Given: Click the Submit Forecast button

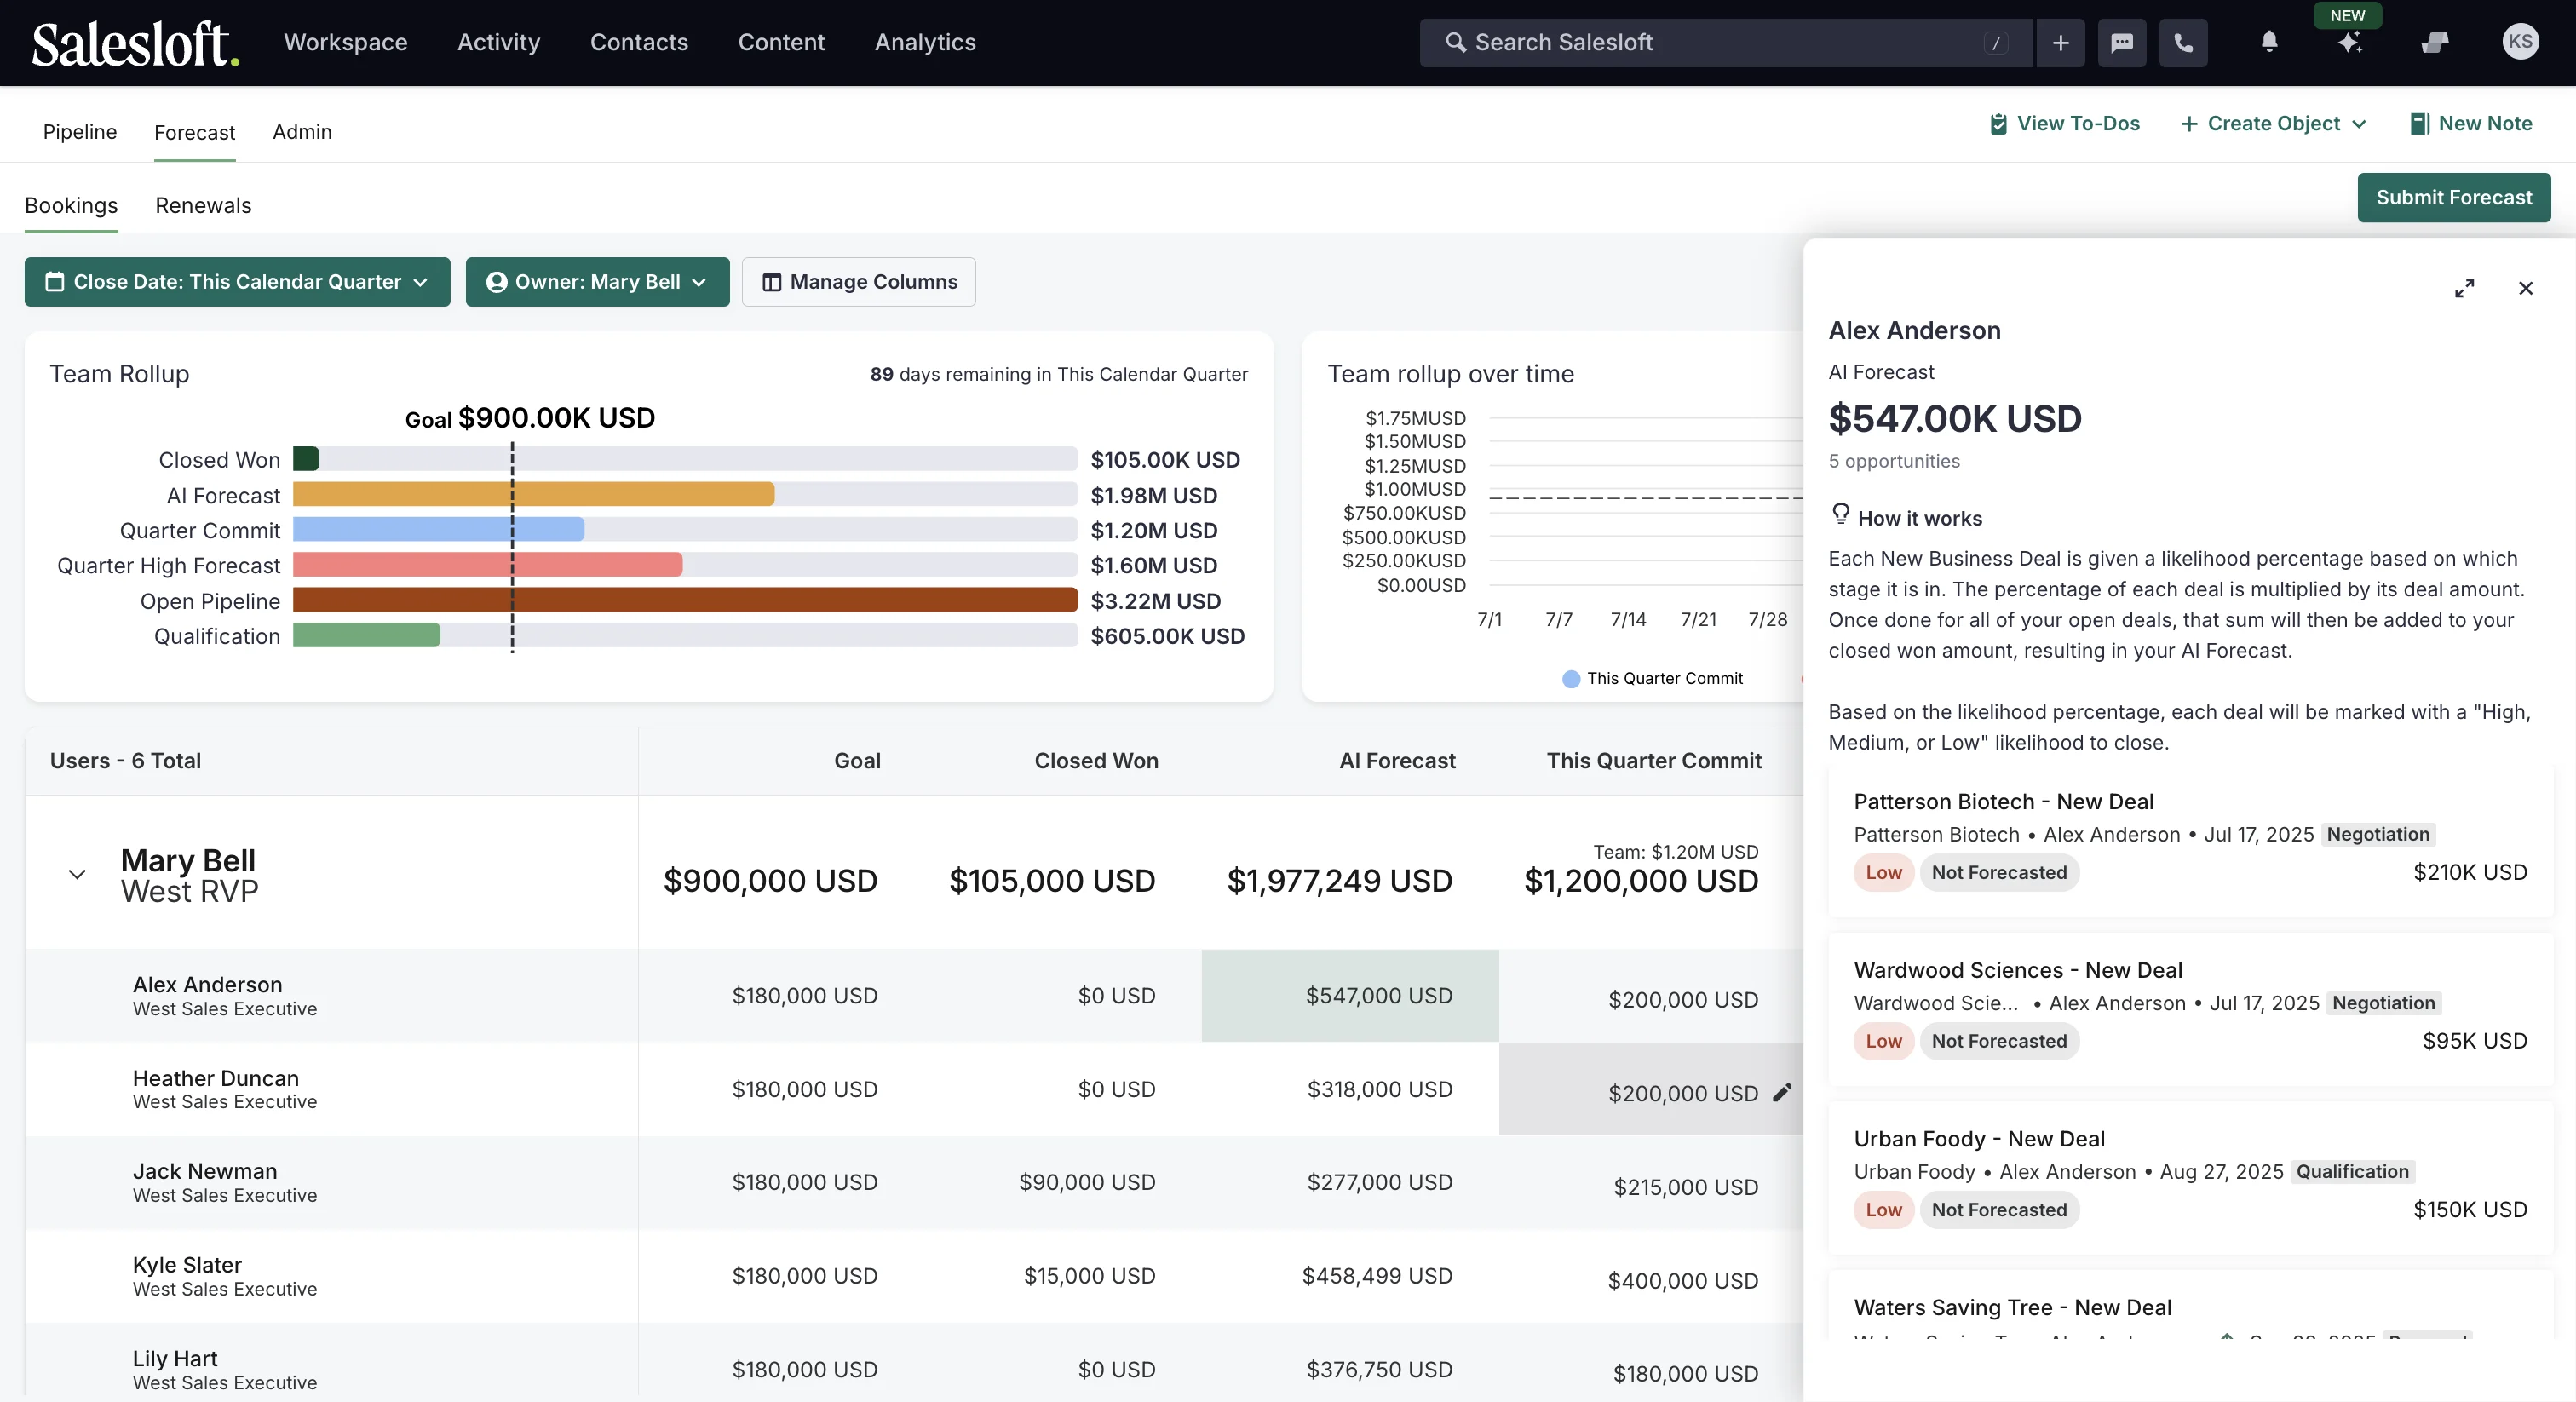Looking at the screenshot, I should pos(2453,198).
